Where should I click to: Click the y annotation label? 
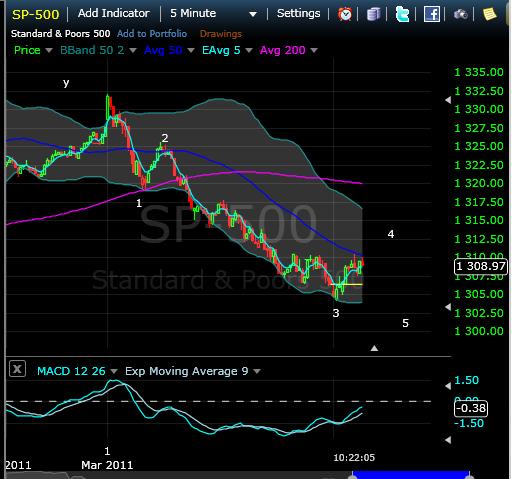tap(66, 83)
